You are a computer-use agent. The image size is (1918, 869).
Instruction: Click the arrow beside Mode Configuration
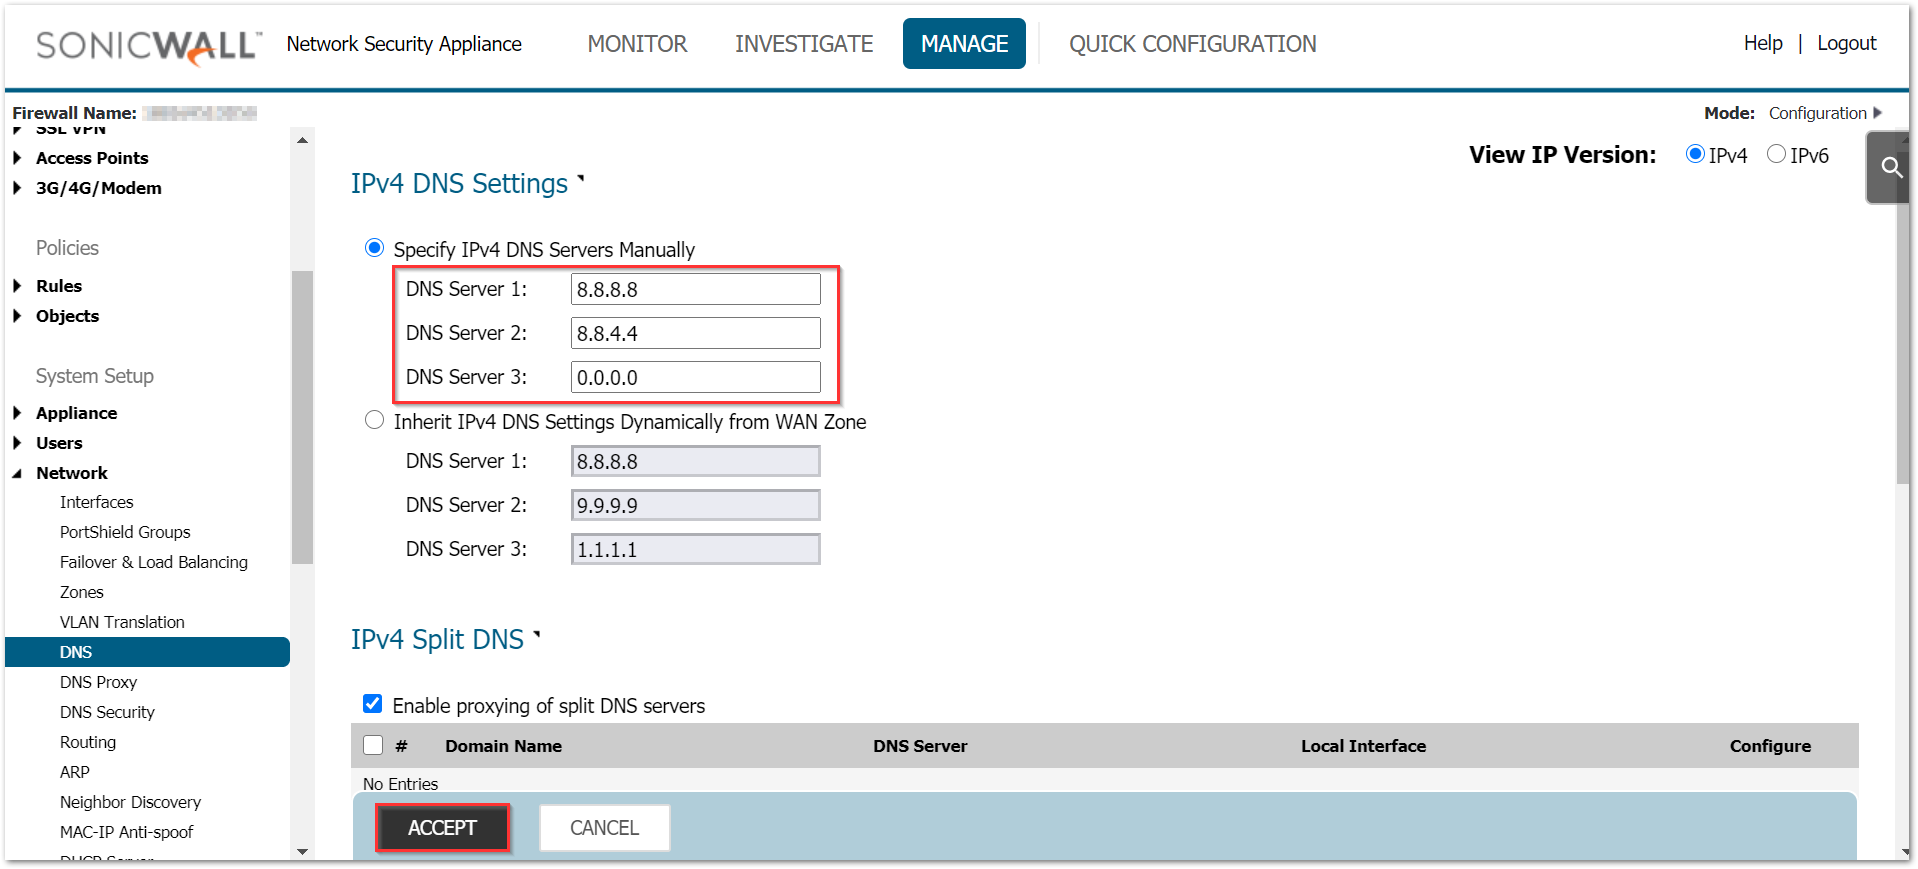click(x=1877, y=113)
